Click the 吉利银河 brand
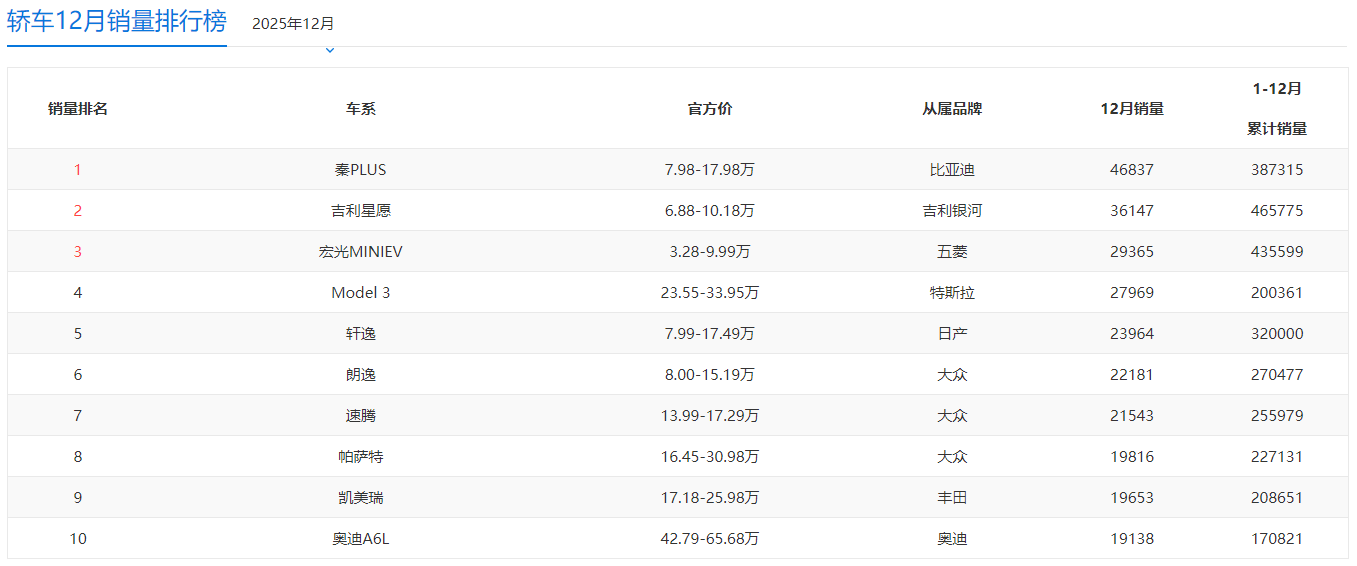 click(x=951, y=211)
